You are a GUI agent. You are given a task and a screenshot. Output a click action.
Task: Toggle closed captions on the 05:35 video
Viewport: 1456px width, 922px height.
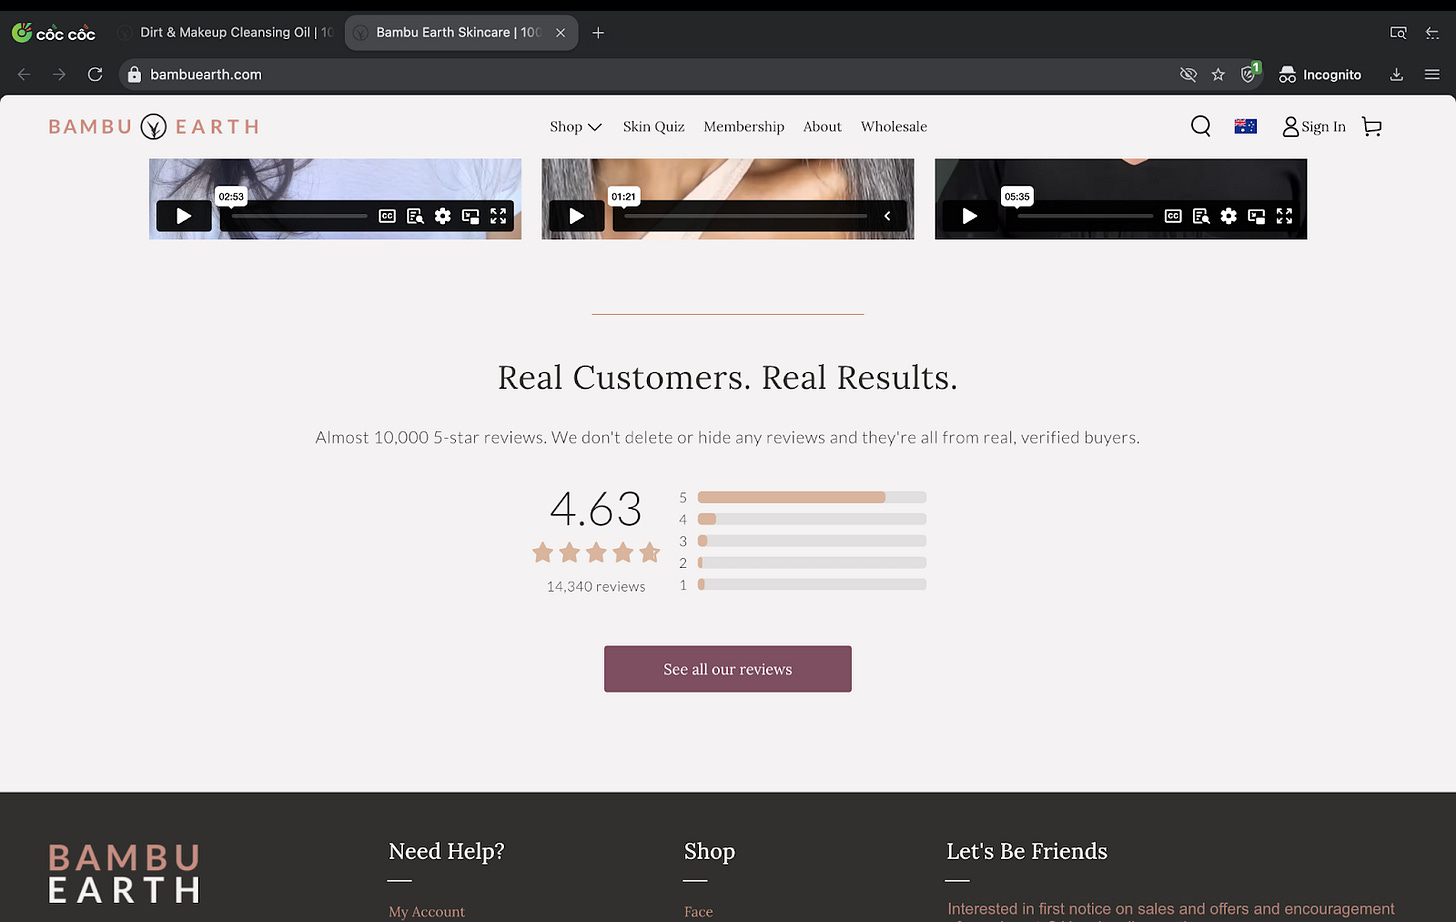(x=1173, y=216)
